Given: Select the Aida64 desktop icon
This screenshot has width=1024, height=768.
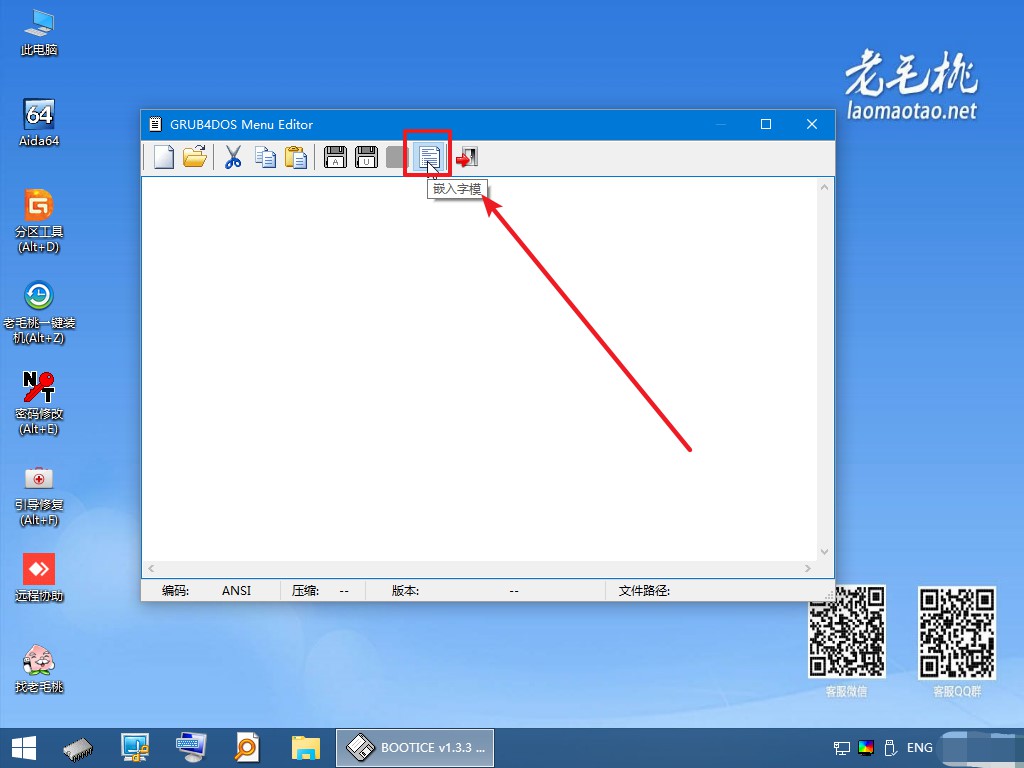Looking at the screenshot, I should click(39, 123).
